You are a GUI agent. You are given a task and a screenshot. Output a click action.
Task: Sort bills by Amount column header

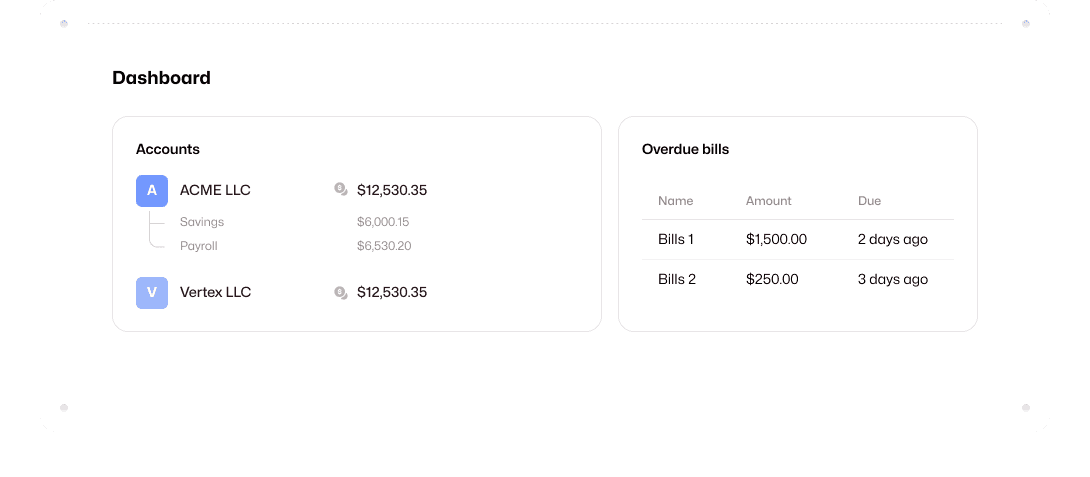click(768, 201)
